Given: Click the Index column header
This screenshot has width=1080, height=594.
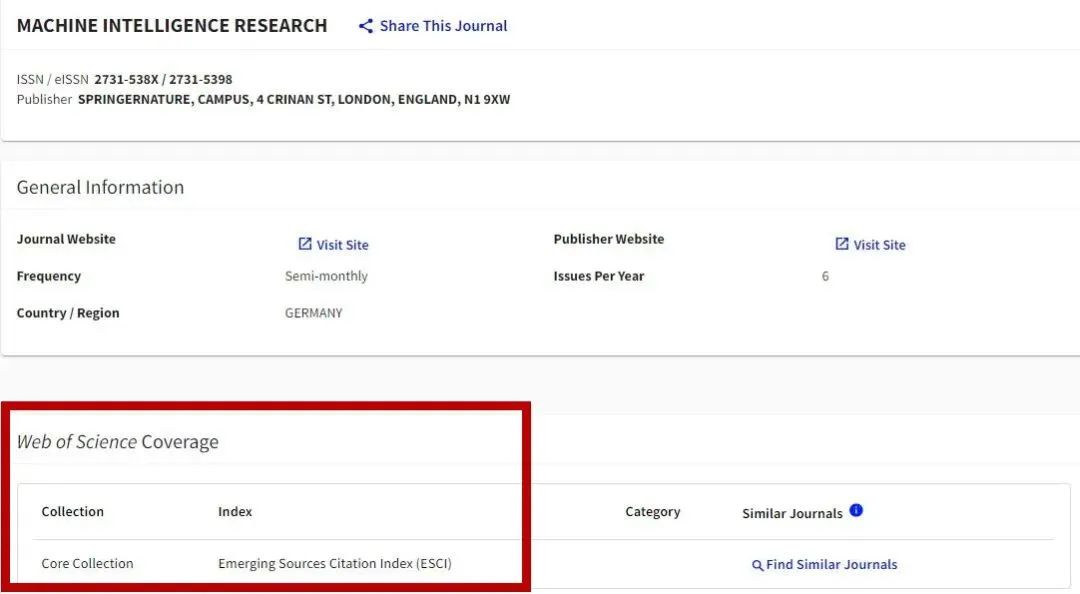Looking at the screenshot, I should coord(235,512).
